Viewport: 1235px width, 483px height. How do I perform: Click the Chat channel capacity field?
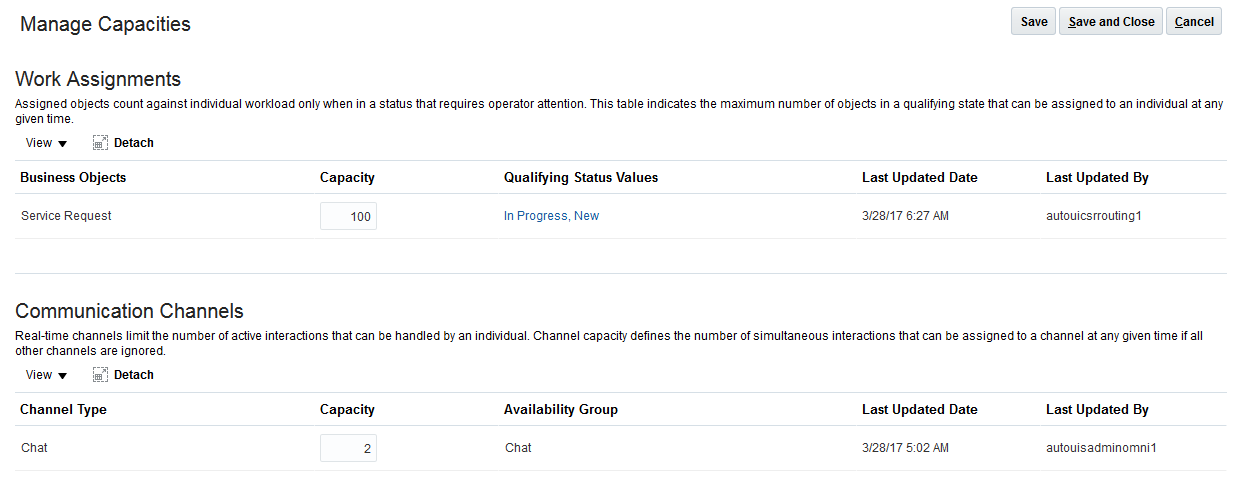tap(348, 448)
